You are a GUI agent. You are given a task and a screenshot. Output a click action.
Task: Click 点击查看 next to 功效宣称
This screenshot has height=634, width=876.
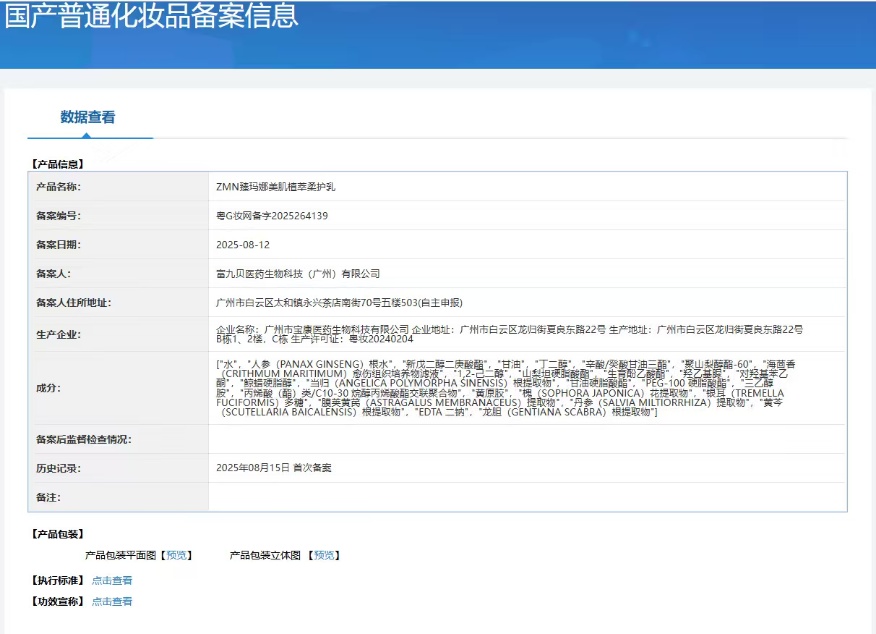(112, 602)
